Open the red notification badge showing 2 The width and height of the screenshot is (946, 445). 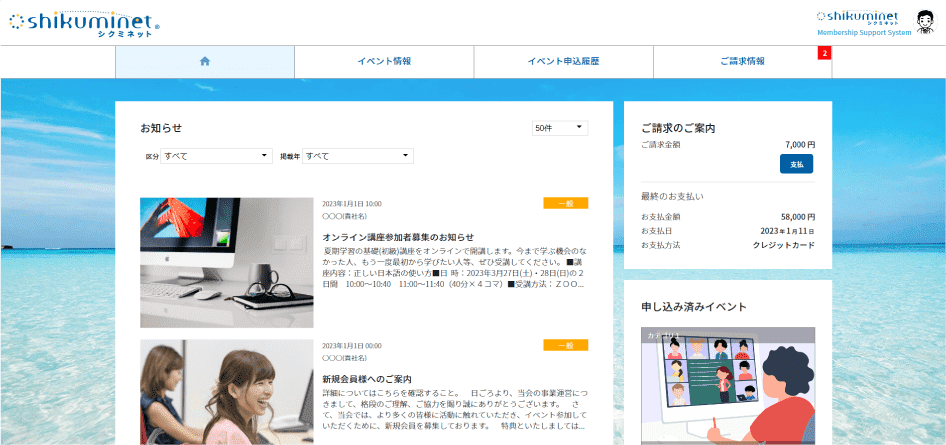pyautogui.click(x=825, y=53)
